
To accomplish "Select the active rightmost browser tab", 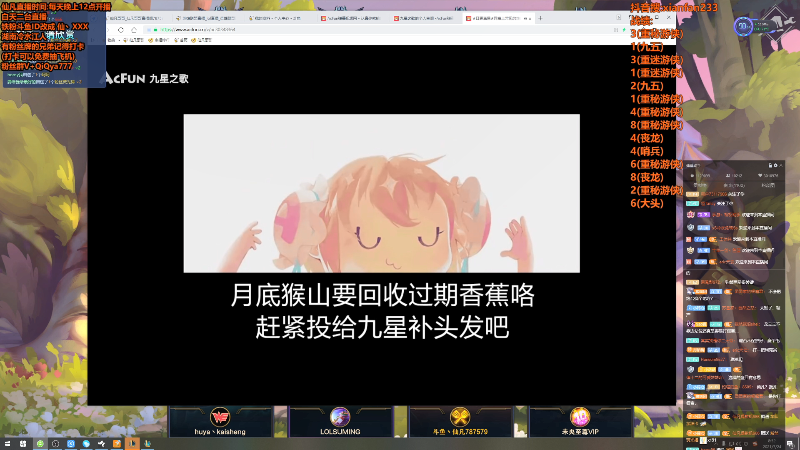I will 497,18.
